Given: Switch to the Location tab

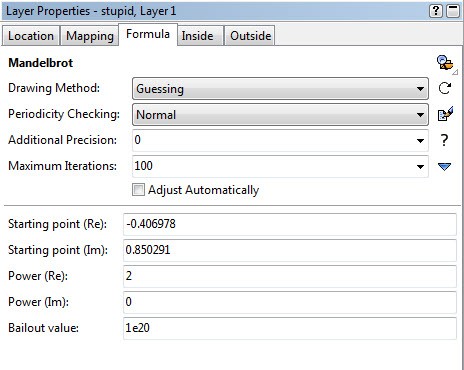Looking at the screenshot, I should click(x=31, y=36).
